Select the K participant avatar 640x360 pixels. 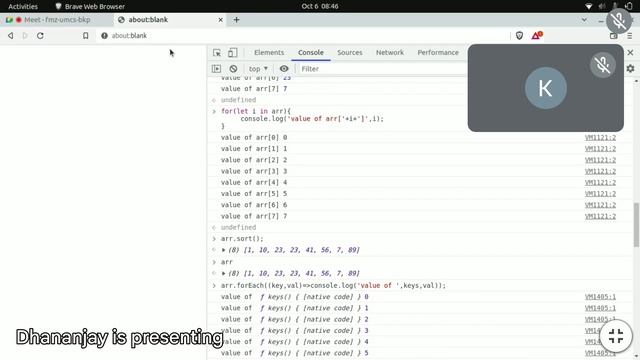[545, 88]
